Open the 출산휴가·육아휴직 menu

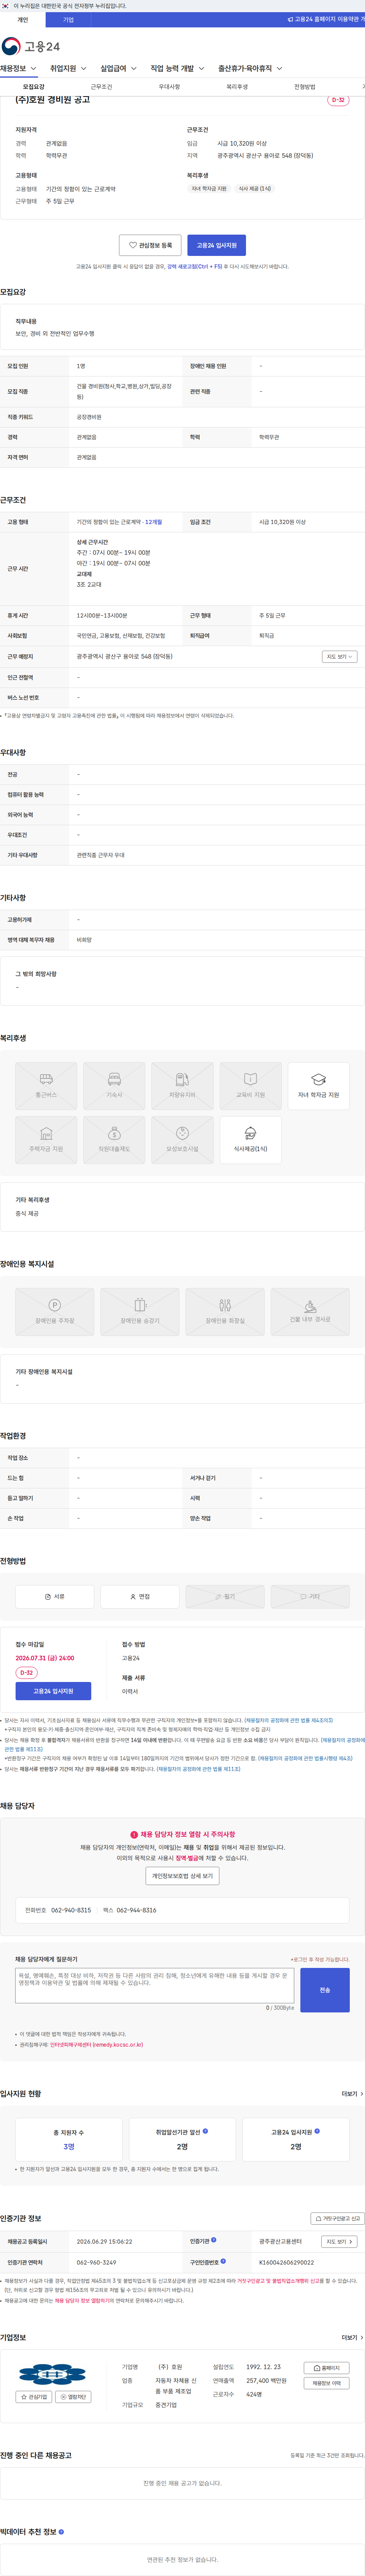(x=245, y=69)
